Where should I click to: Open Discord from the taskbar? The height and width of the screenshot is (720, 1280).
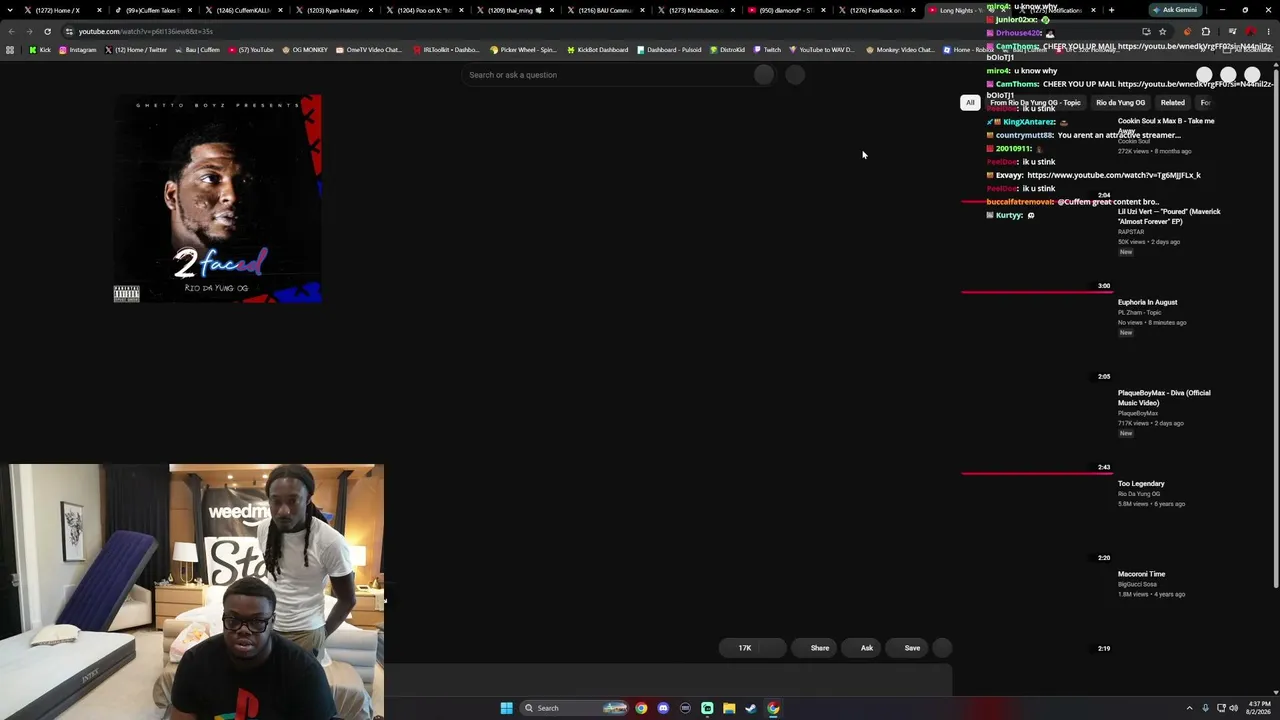(663, 708)
